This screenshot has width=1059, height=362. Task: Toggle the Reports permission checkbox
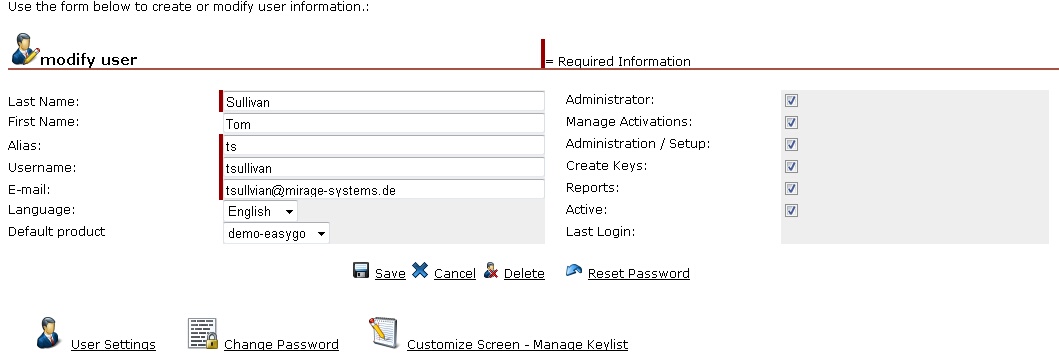792,188
